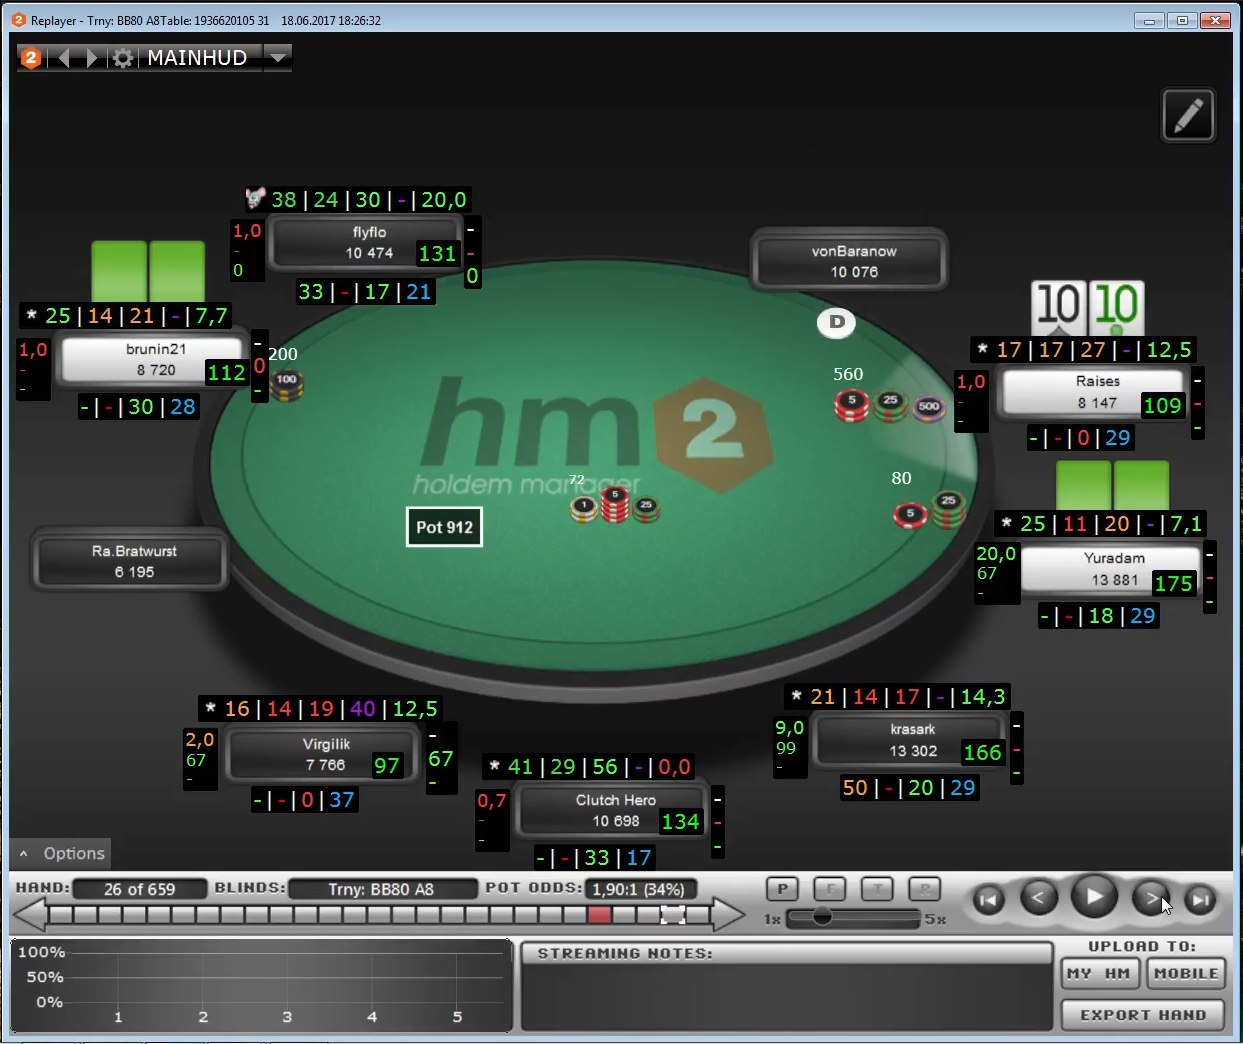
Task: Click the HM2 orange logo in HUD toolbar
Action: point(31,58)
